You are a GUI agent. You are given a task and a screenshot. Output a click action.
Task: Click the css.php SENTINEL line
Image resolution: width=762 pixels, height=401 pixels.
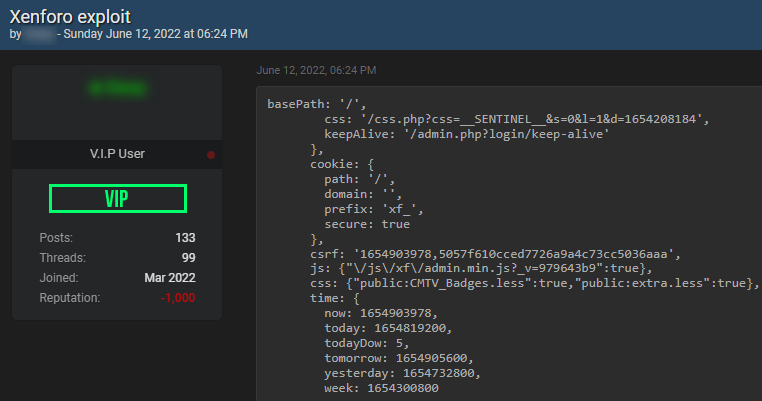[x=517, y=119]
